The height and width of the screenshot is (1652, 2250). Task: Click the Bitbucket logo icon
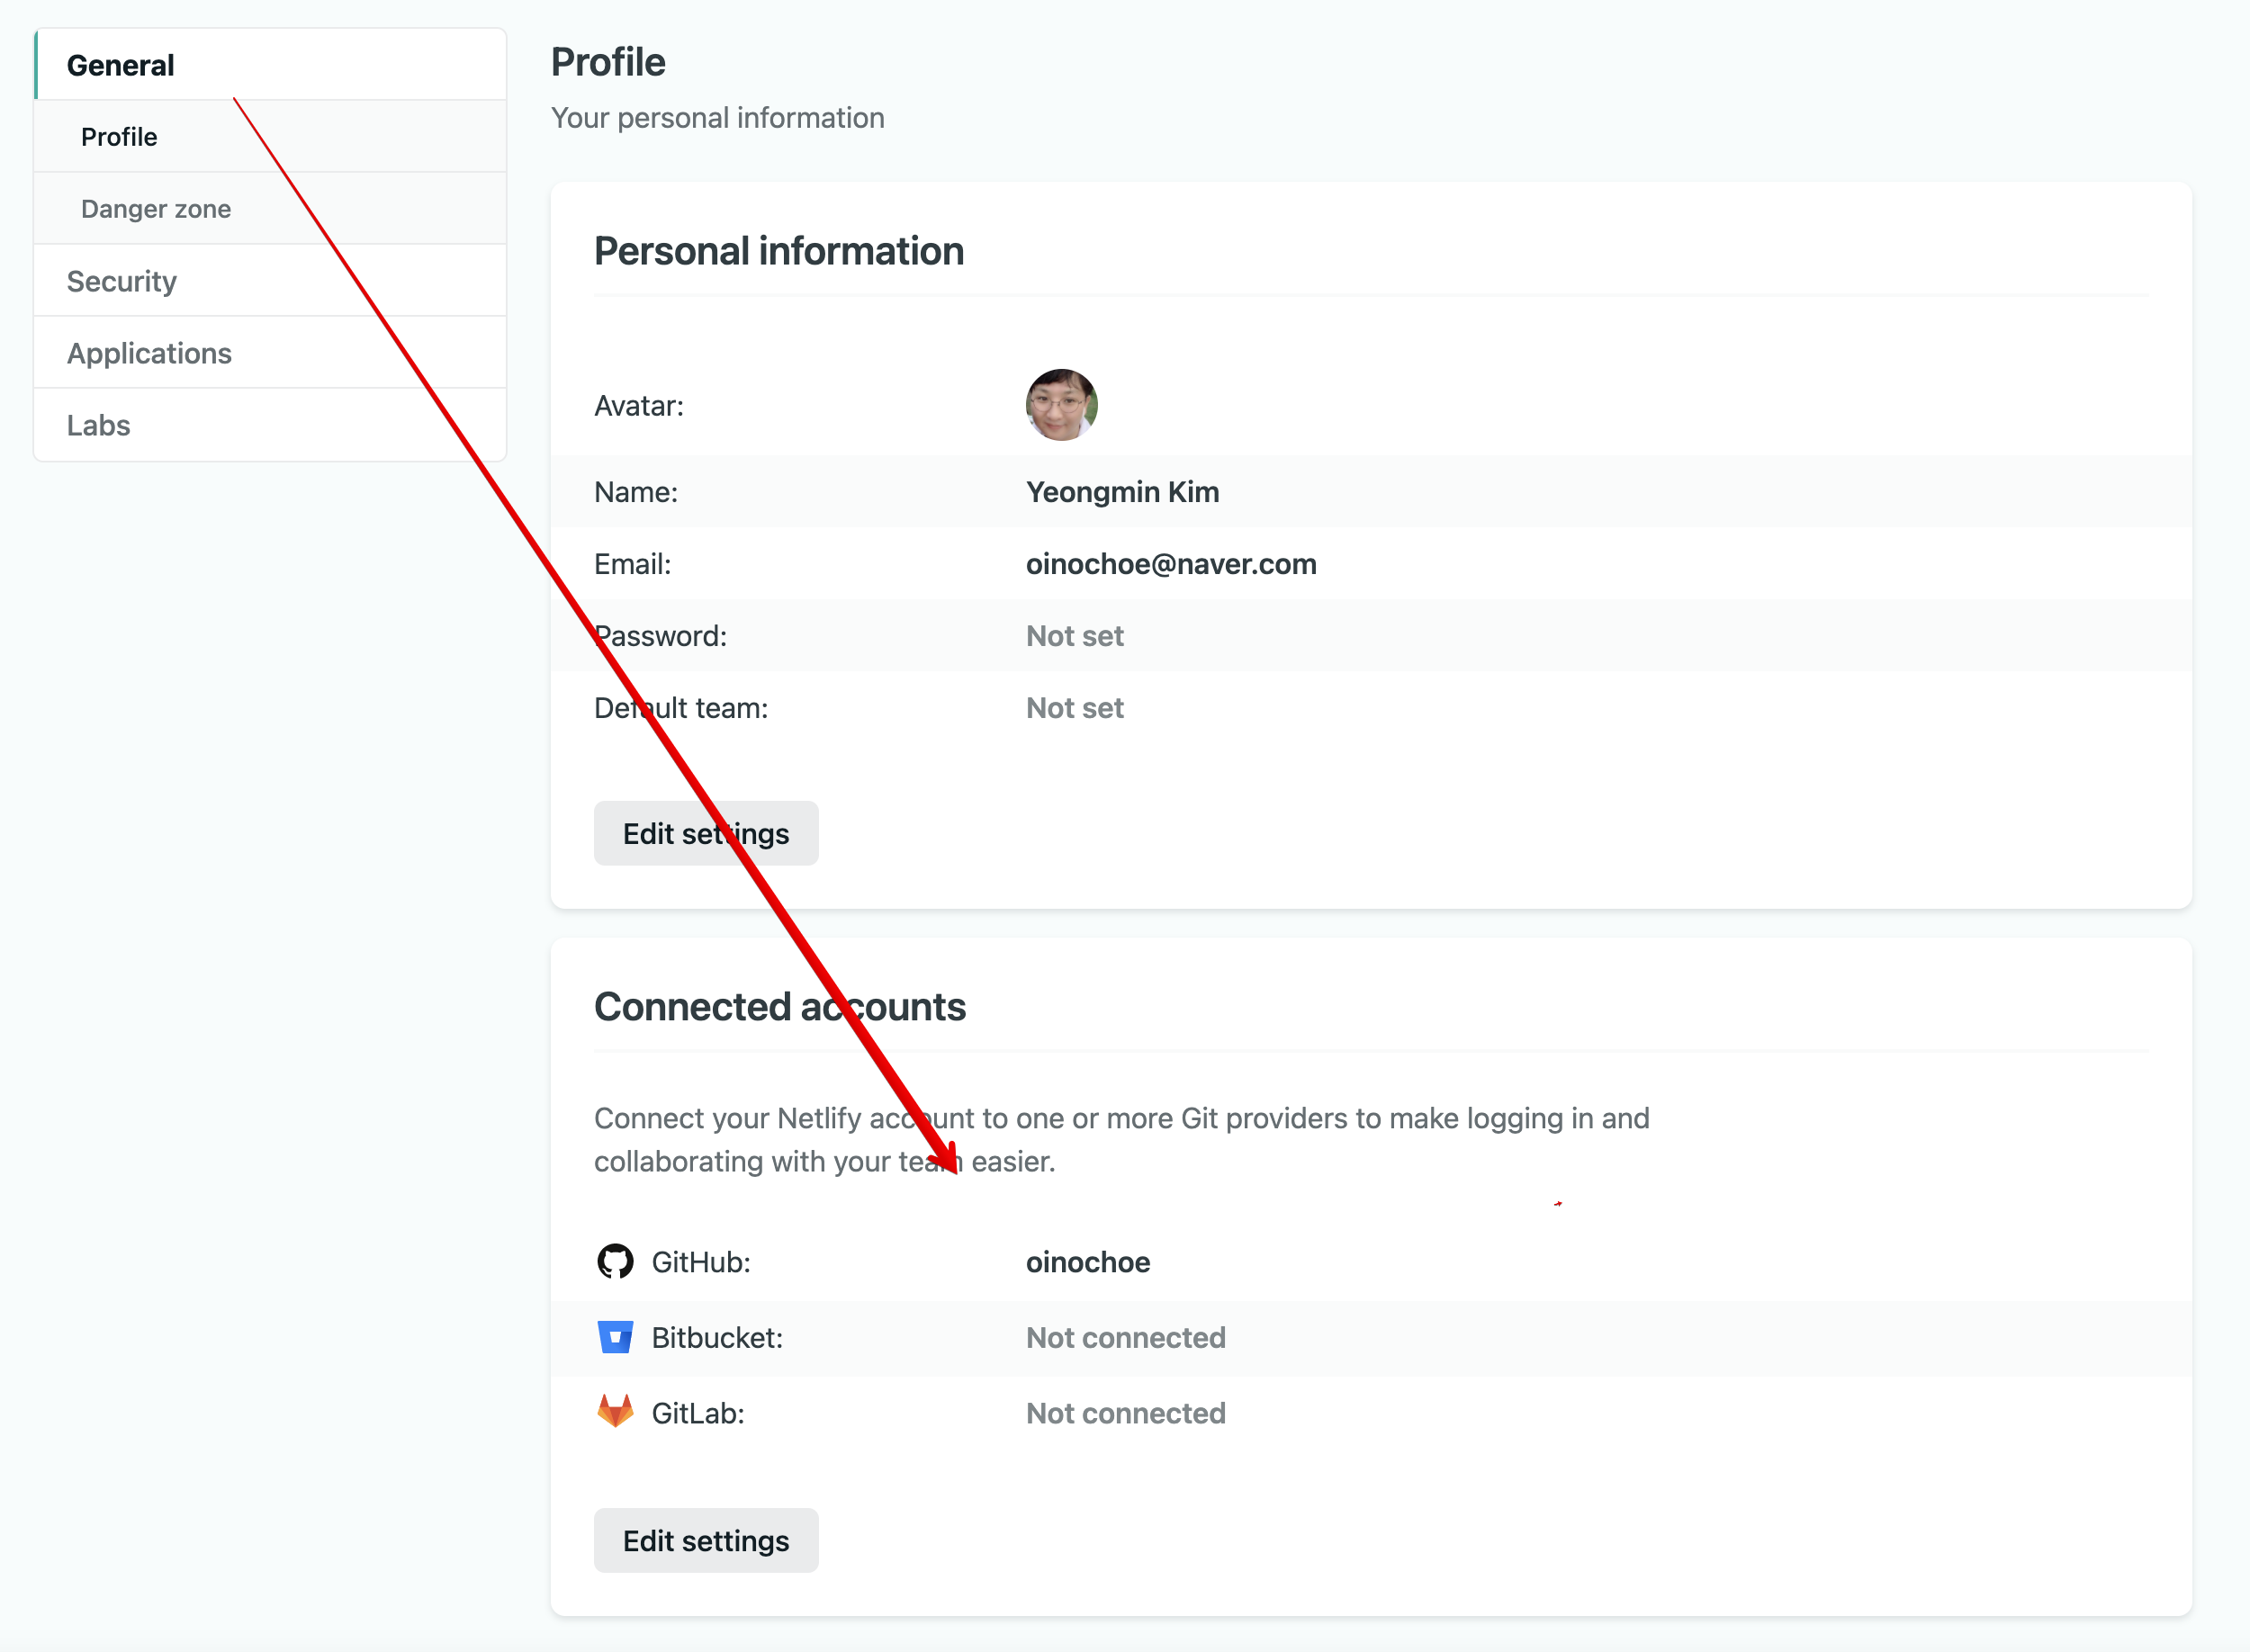coord(615,1337)
